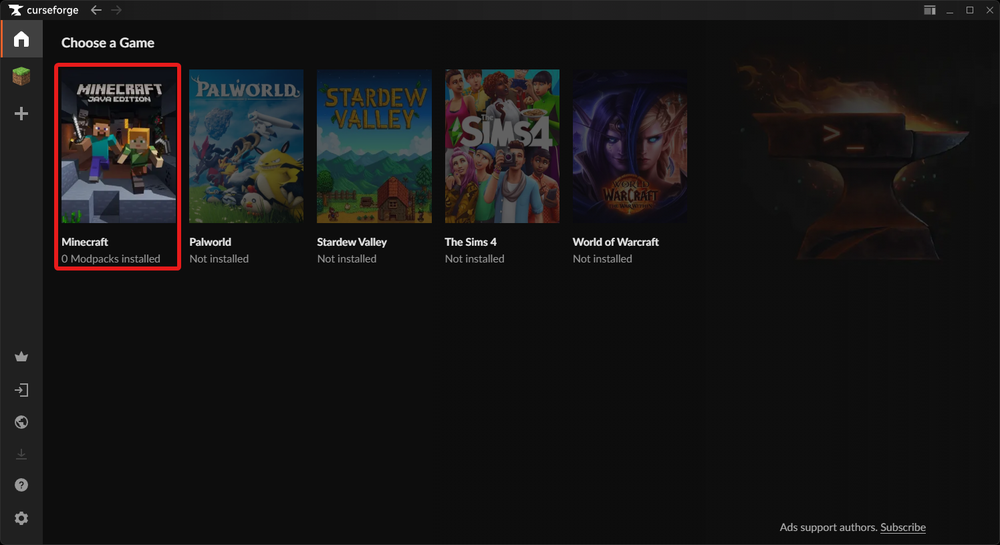Open the Home icon in sidebar
The width and height of the screenshot is (1000, 545).
21,40
